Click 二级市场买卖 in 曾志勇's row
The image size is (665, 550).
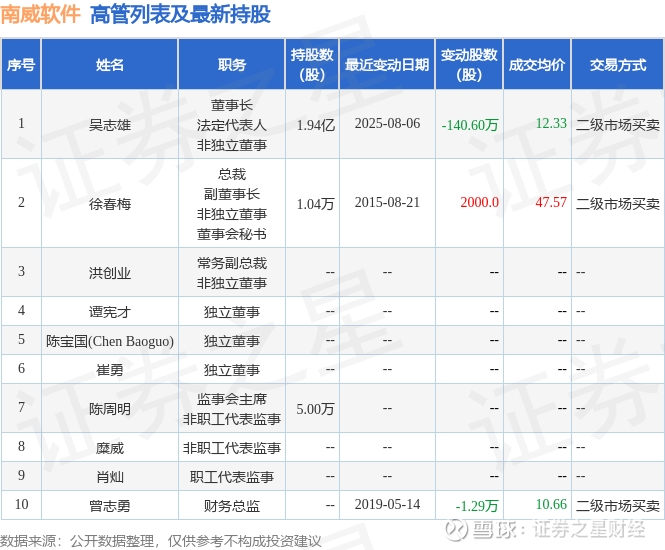618,506
